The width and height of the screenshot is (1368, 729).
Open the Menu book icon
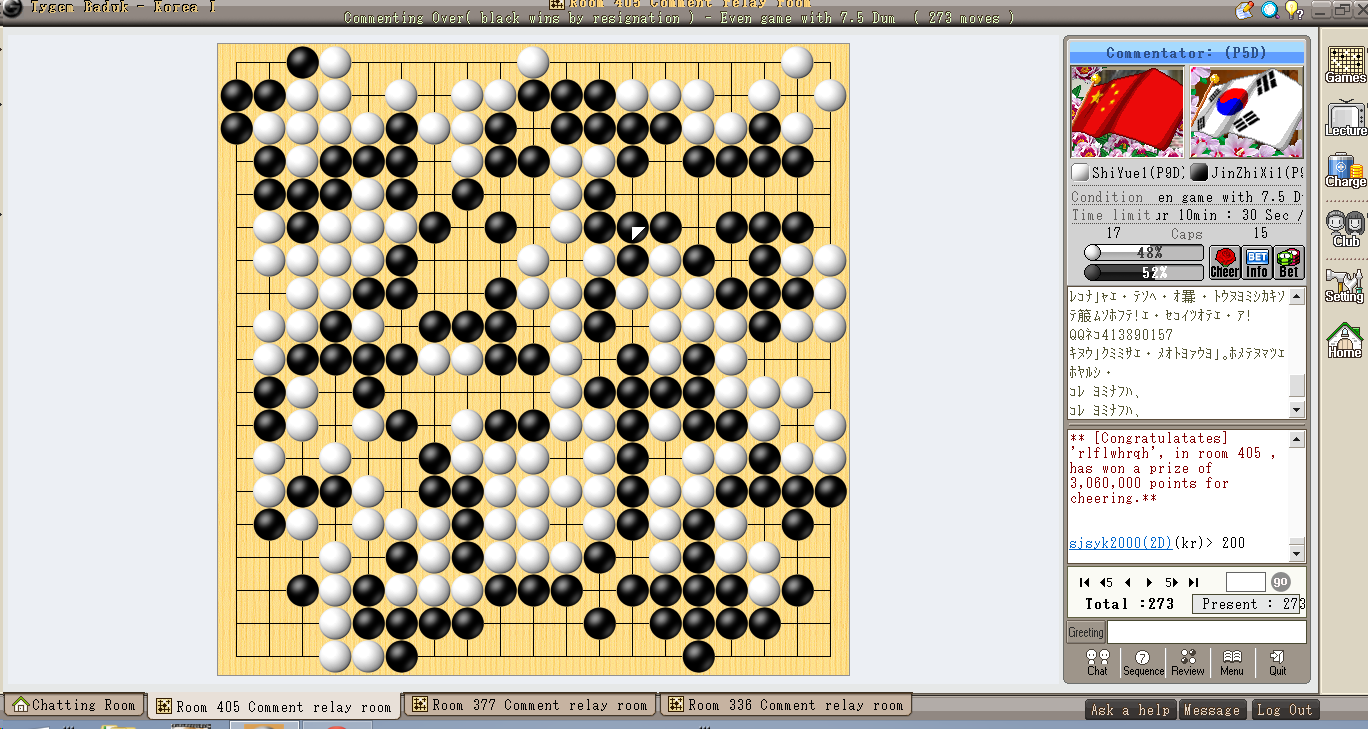click(1232, 663)
